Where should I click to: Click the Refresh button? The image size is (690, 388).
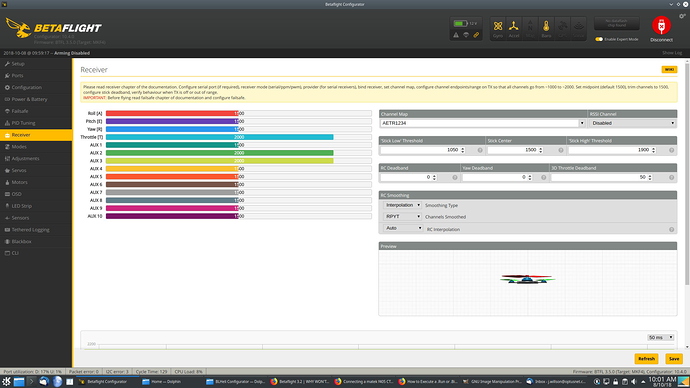click(x=646, y=359)
